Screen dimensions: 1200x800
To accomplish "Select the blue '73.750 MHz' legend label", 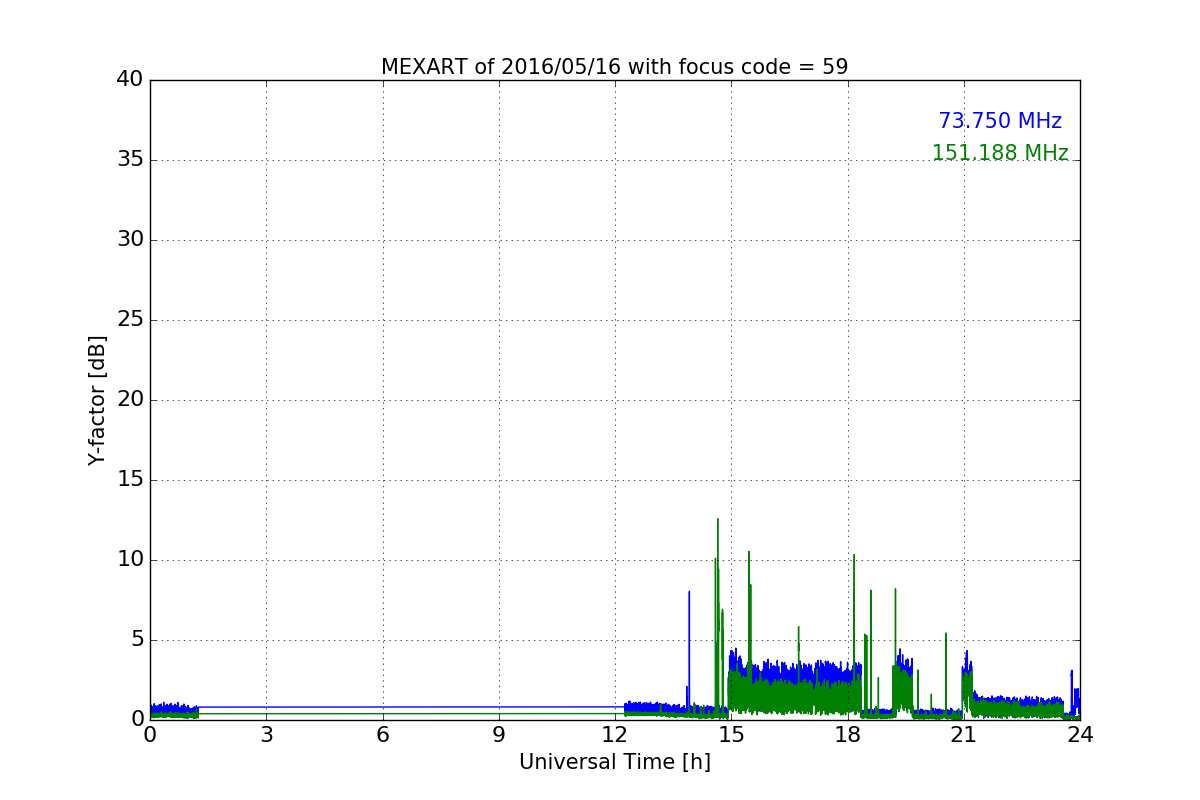I will [x=1000, y=121].
